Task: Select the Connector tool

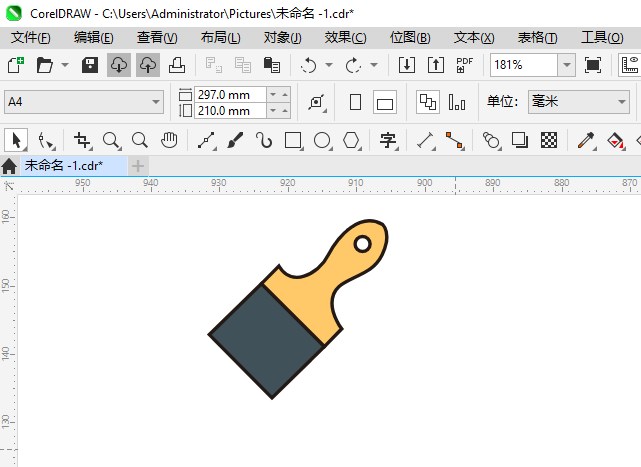Action: [455, 141]
